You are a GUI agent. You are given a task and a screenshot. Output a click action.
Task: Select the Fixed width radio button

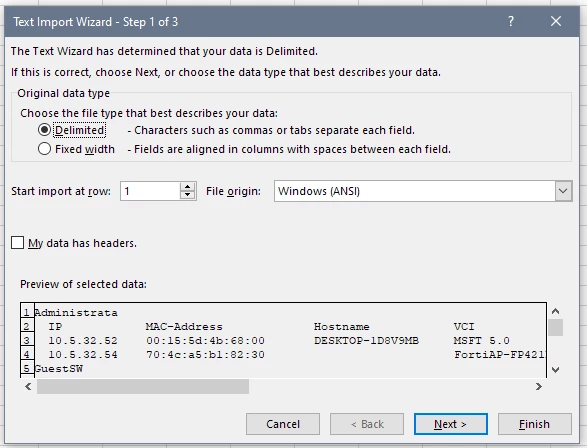point(44,149)
